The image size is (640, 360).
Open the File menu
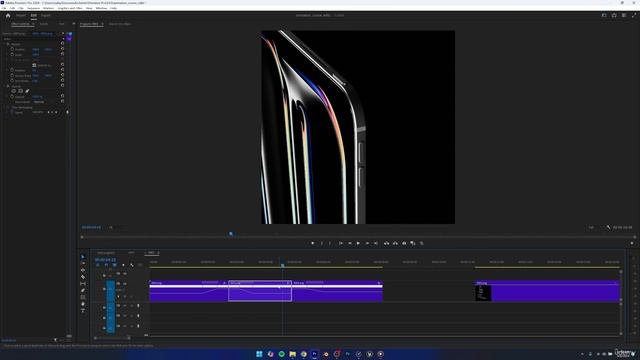[4, 8]
